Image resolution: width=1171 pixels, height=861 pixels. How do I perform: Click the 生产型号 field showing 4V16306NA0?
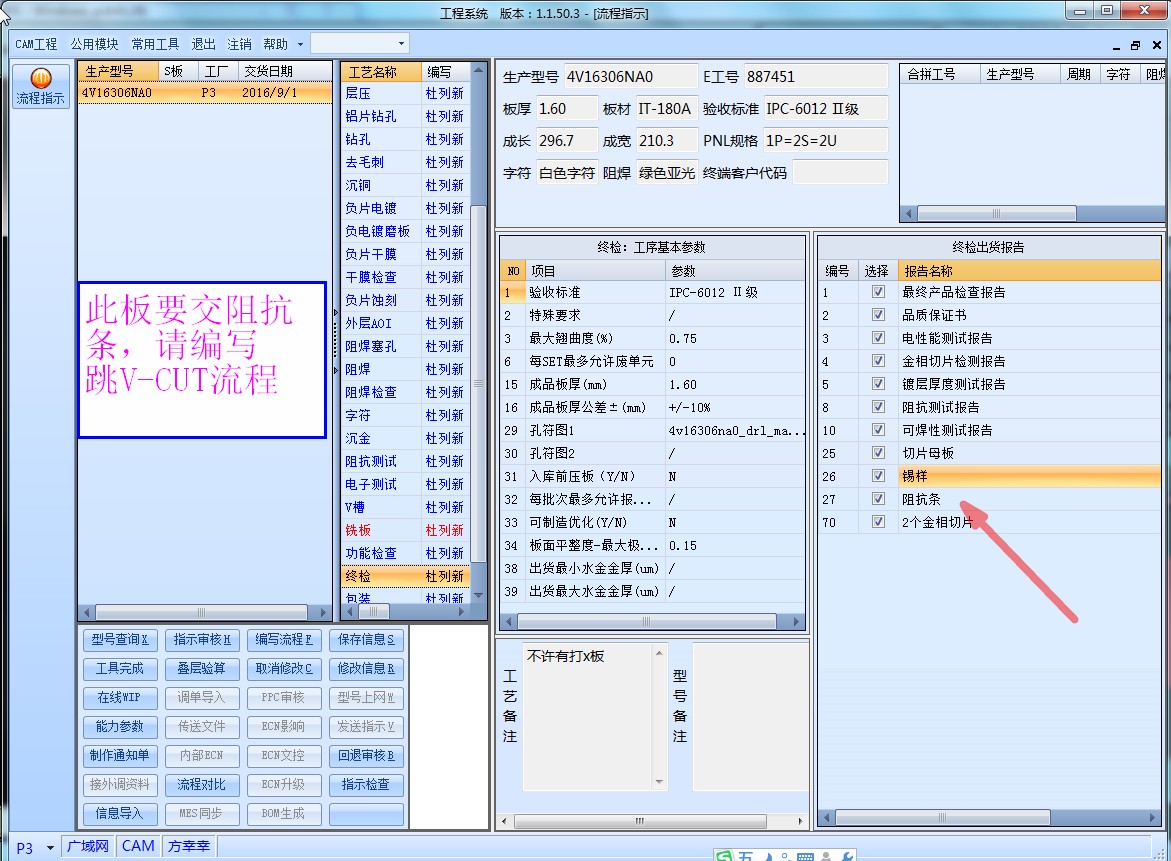[631, 77]
